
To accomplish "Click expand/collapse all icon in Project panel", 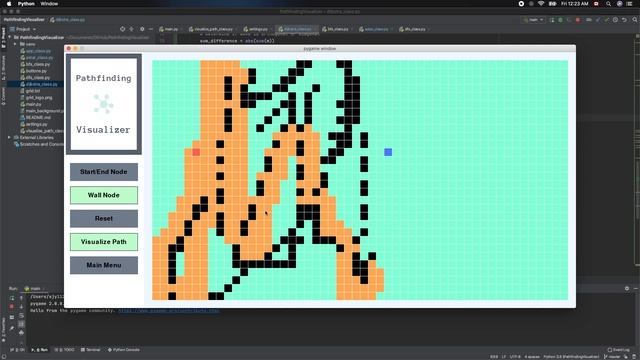I will tap(131, 29).
